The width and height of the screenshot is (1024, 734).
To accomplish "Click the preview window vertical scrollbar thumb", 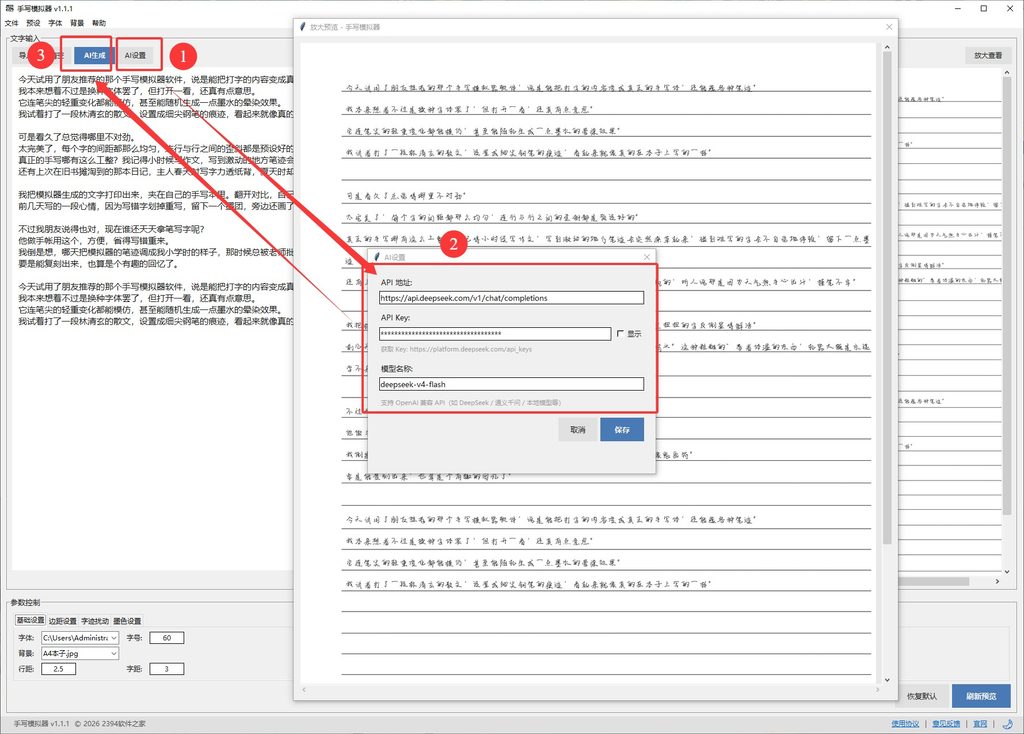I will pos(887,297).
